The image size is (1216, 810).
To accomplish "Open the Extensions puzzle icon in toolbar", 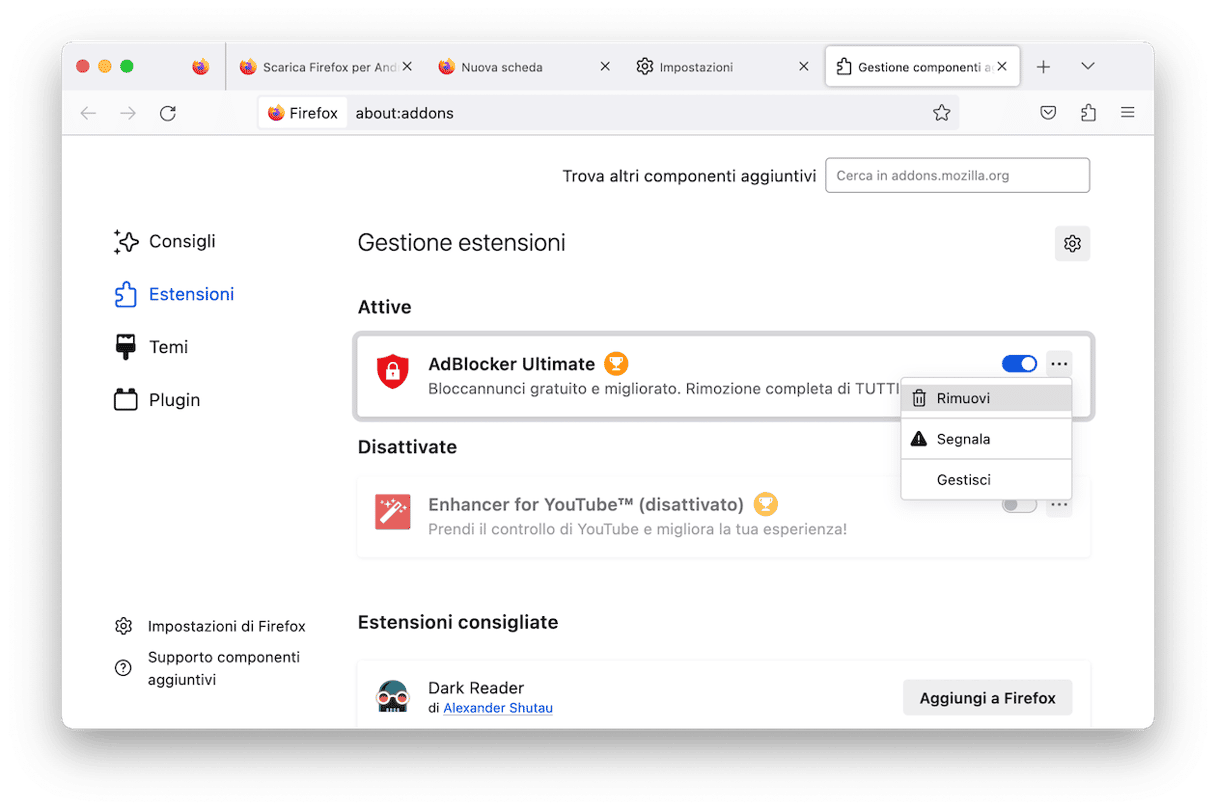I will [1088, 113].
